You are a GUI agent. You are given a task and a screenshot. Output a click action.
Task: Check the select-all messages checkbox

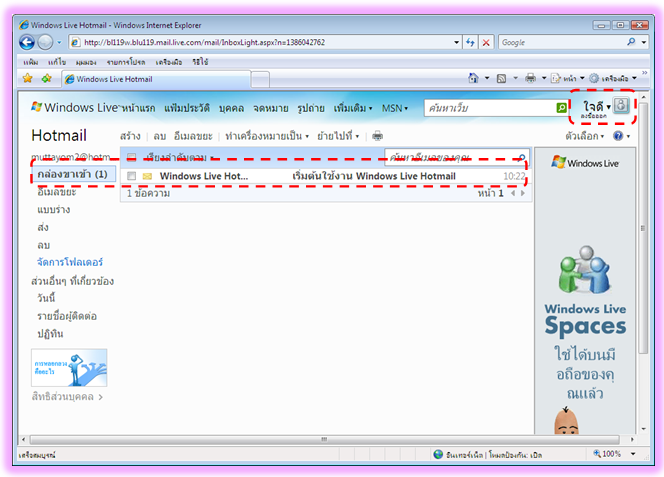(x=132, y=158)
